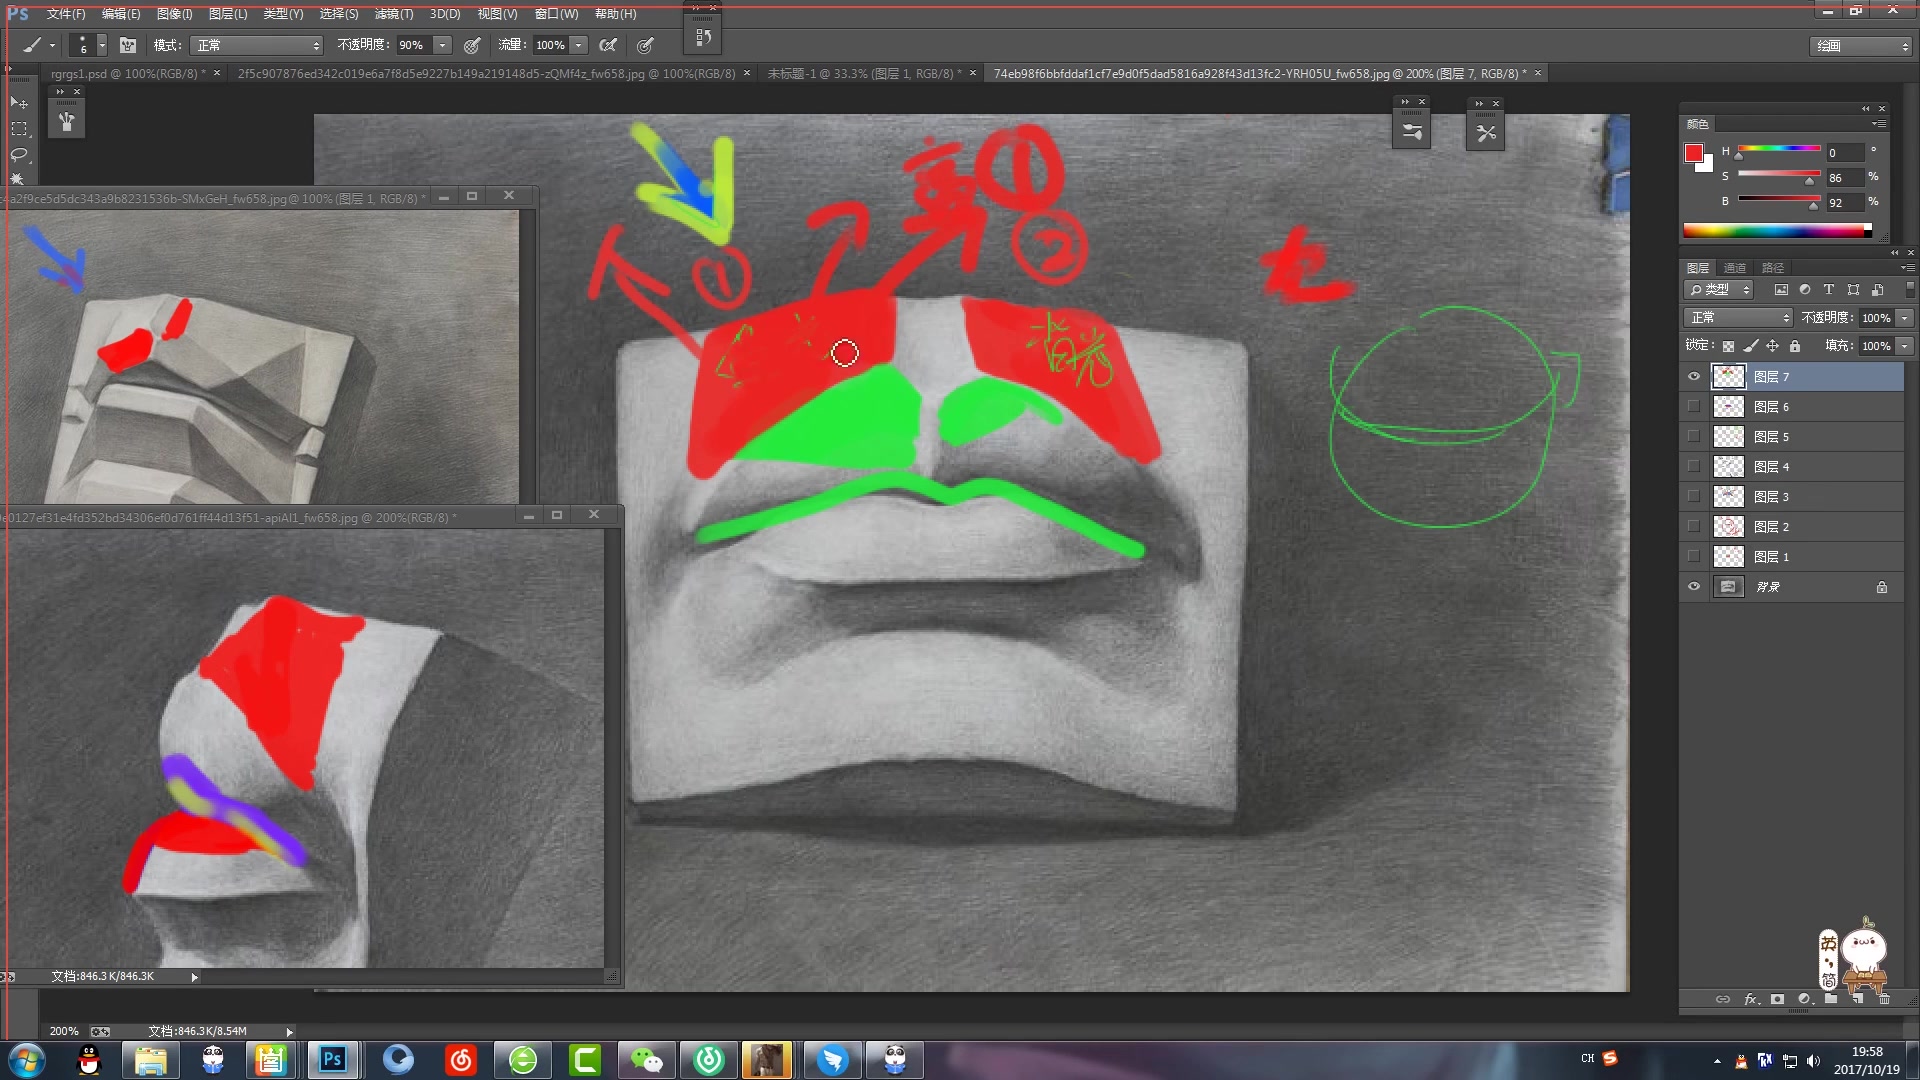
Task: Open layer styles fx button
Action: click(x=1751, y=999)
